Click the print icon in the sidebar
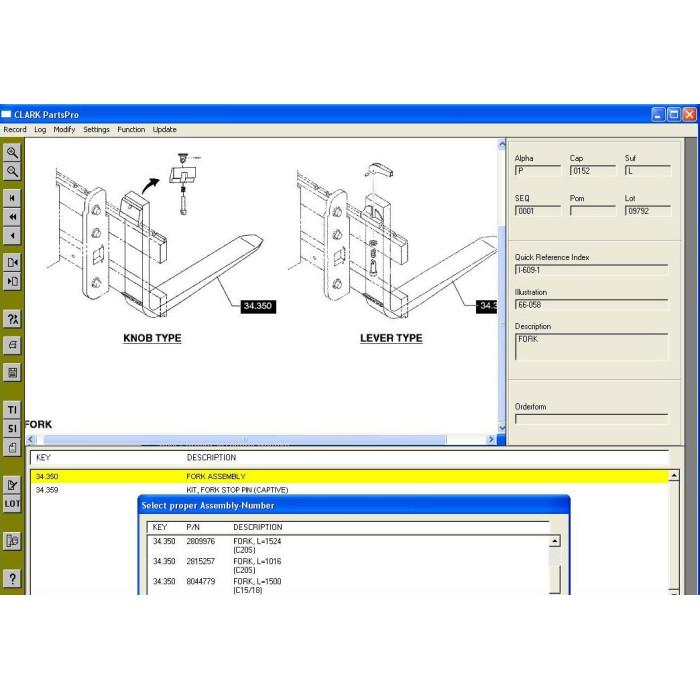700x700 pixels. point(12,345)
